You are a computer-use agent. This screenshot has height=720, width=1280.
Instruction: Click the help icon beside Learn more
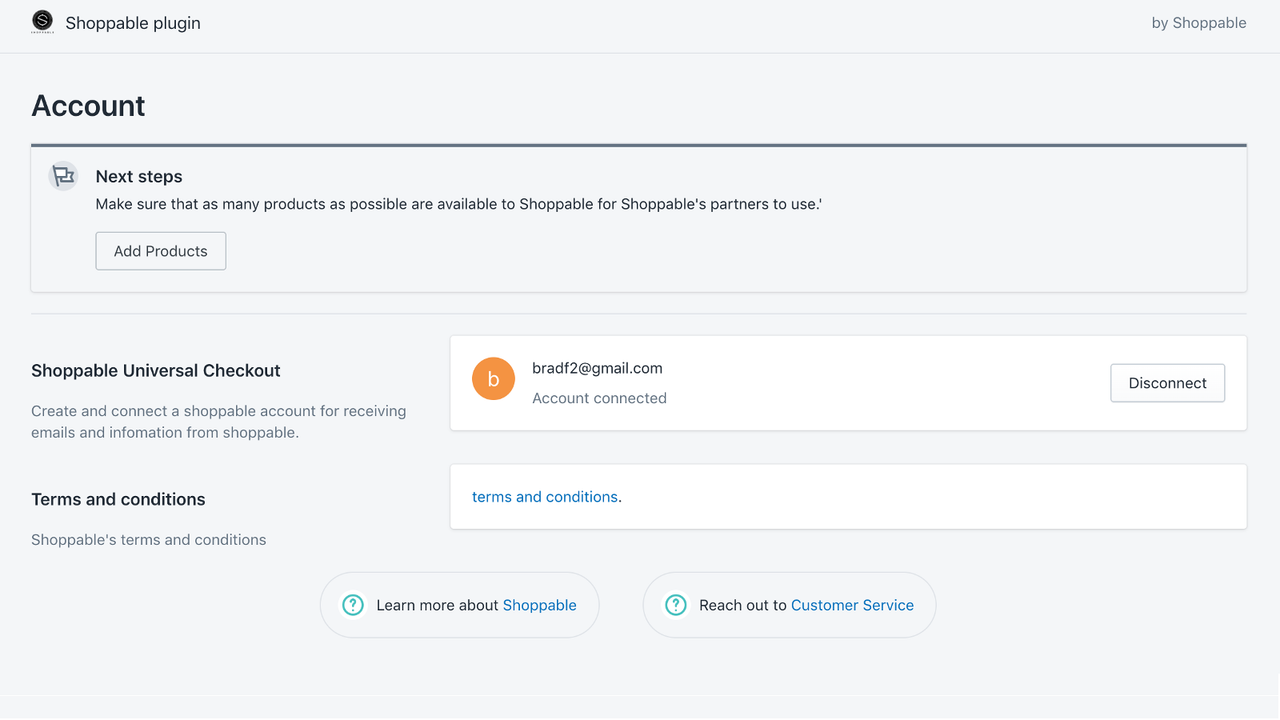tap(352, 605)
